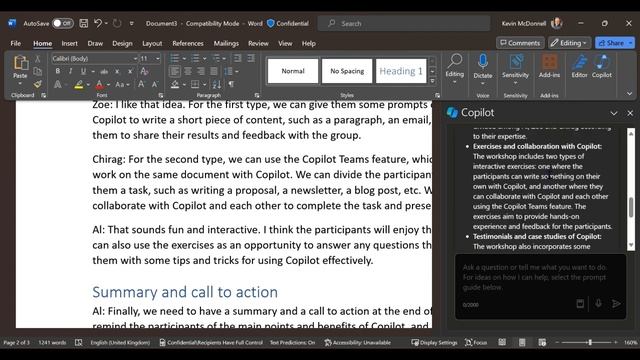Open the prompt guide icon in Copilot box
Screen dimensions: 640x360
point(580,303)
